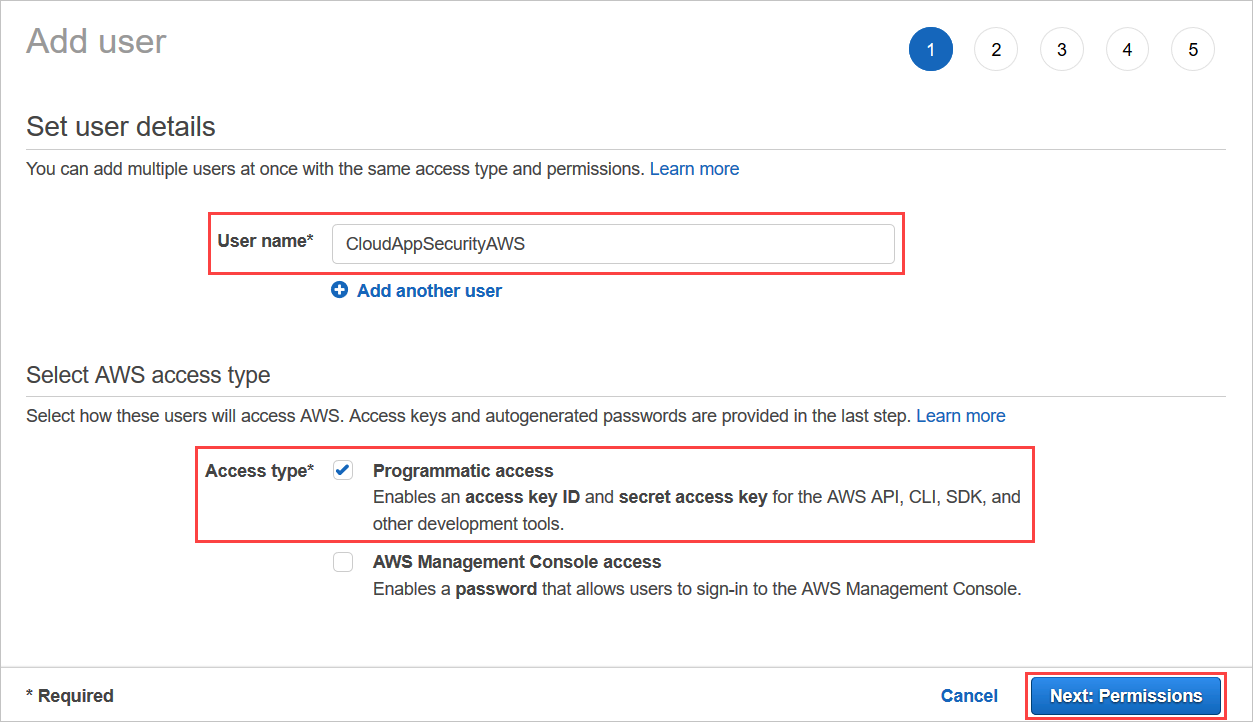Toggle Programmatic access by clicking its label

click(x=462, y=470)
